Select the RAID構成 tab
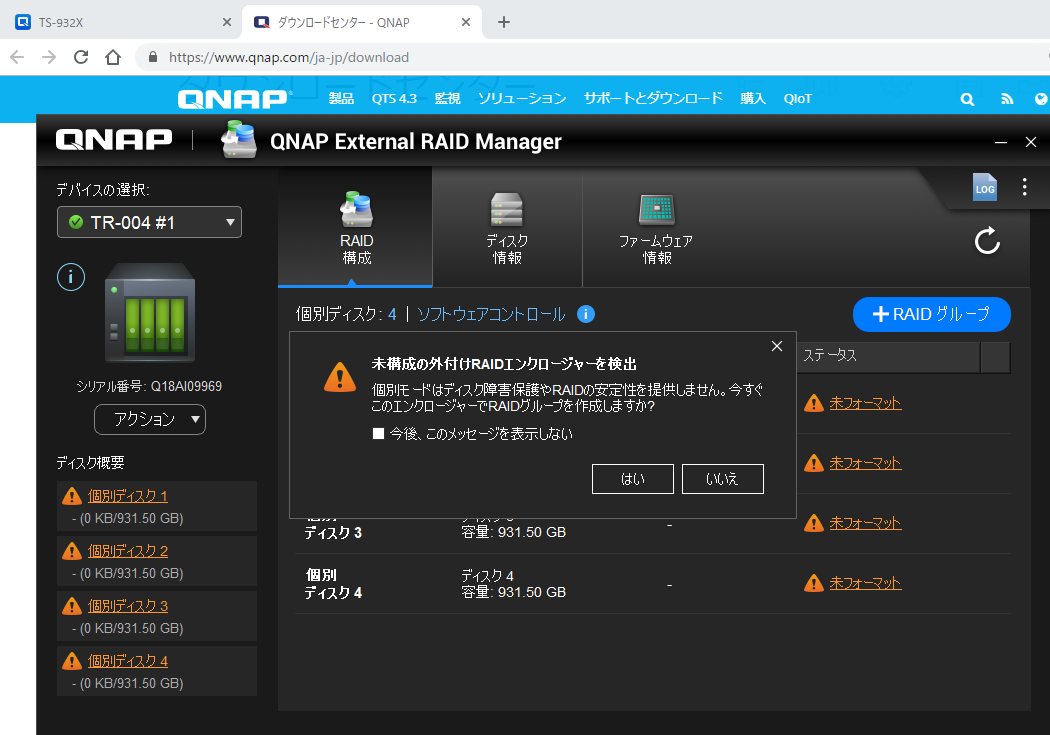Viewport: 1050px width, 735px height. [356, 227]
